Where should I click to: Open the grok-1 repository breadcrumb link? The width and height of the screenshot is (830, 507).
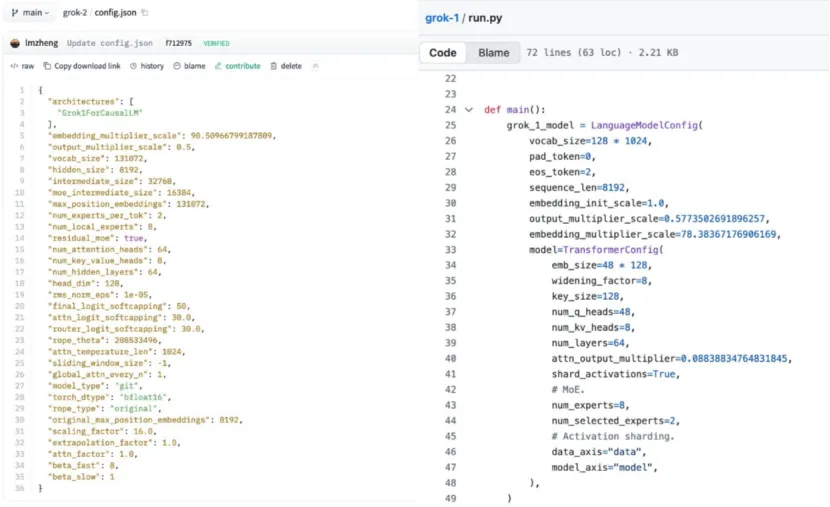point(442,18)
